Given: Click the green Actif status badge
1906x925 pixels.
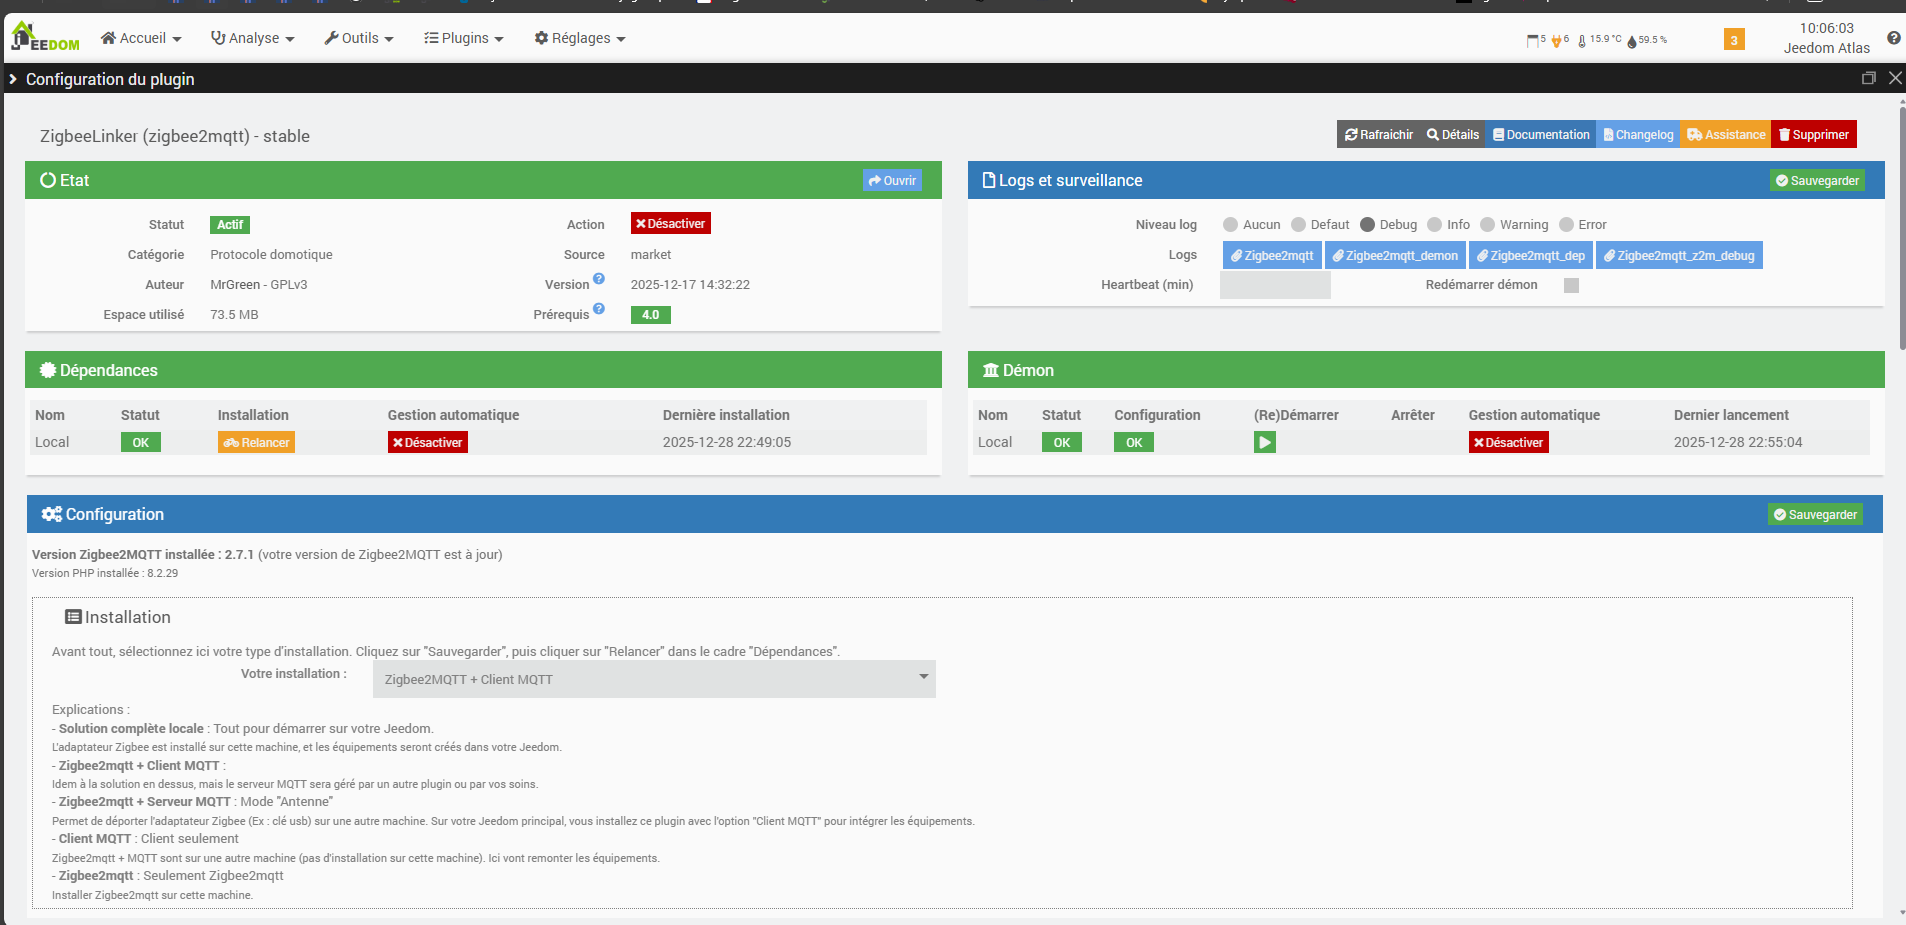Looking at the screenshot, I should [x=230, y=225].
